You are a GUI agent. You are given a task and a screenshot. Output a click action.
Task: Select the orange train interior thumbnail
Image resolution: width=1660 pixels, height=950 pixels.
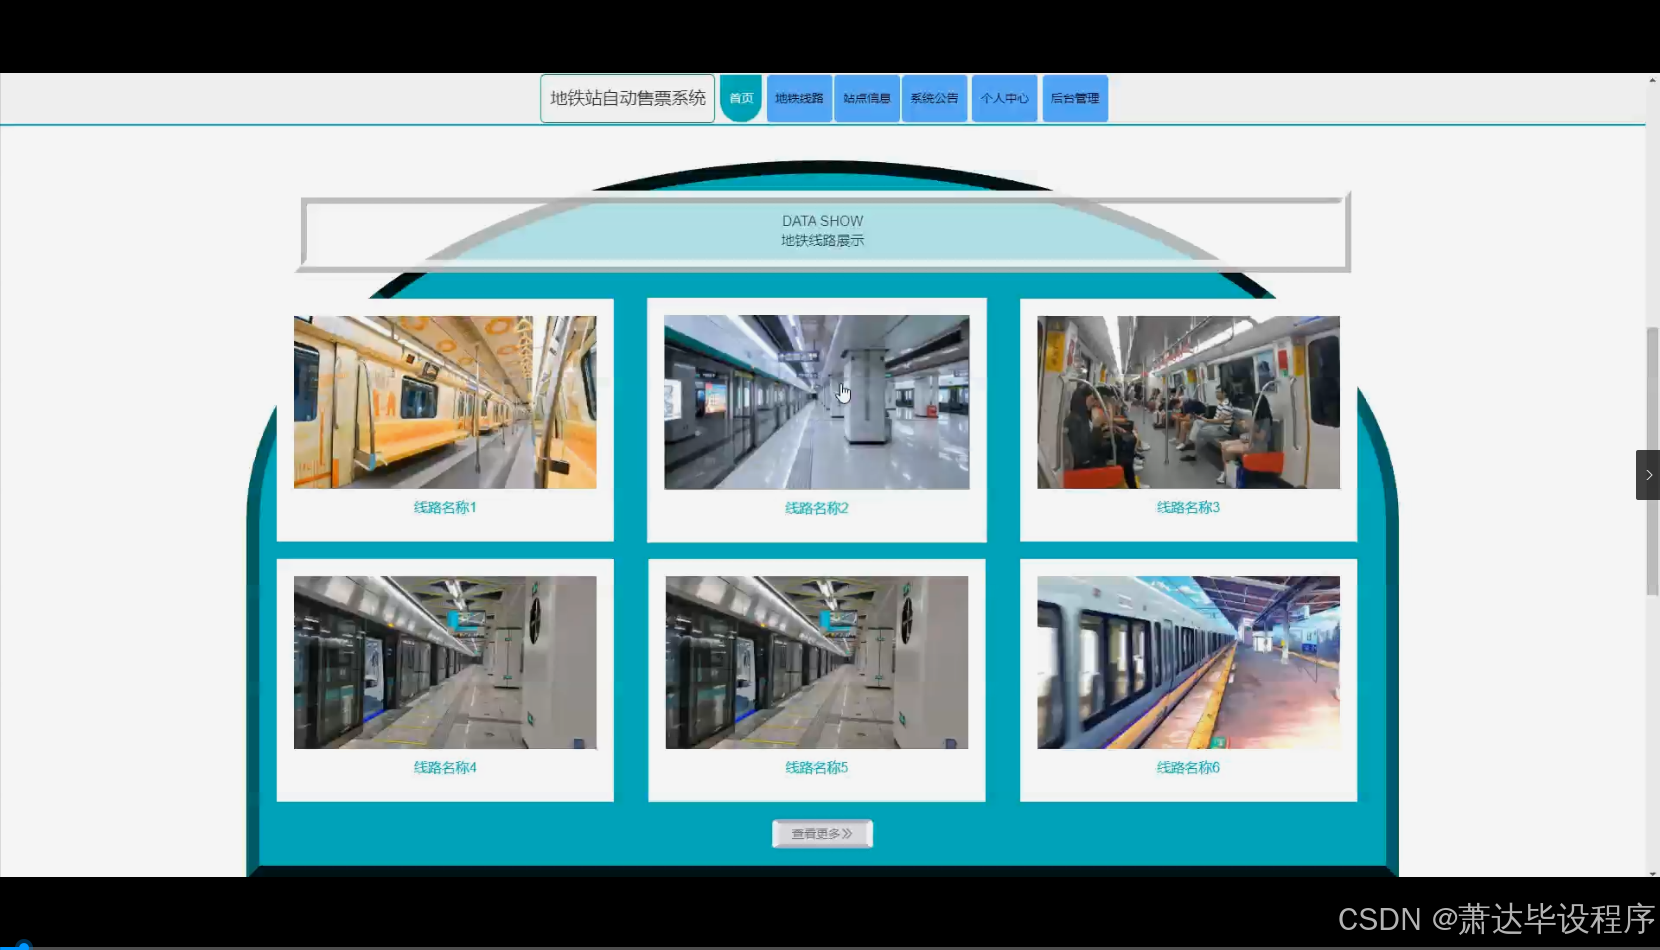[445, 402]
